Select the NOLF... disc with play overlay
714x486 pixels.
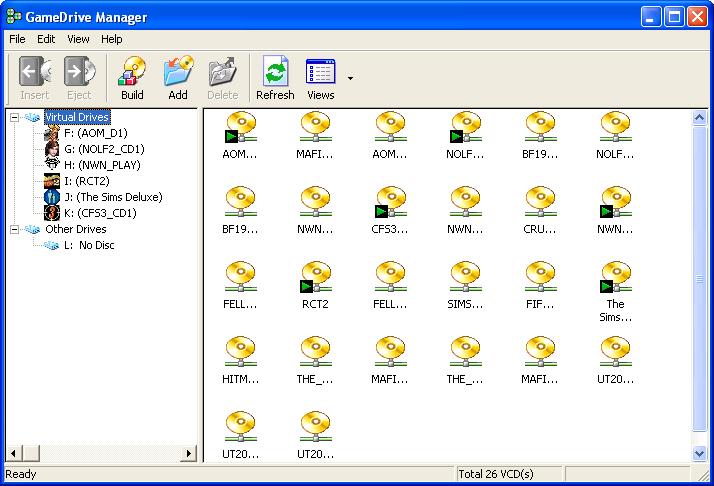click(x=465, y=127)
